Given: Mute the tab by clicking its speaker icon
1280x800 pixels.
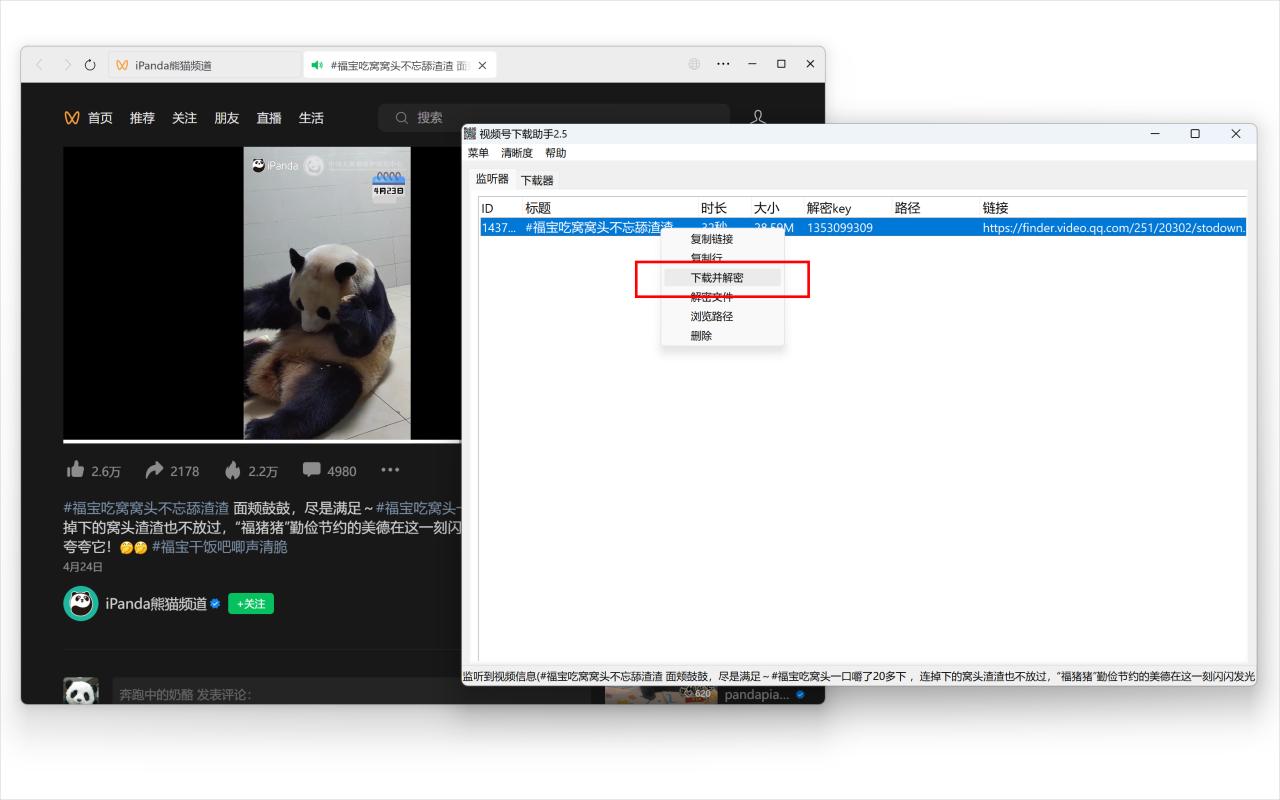Looking at the screenshot, I should 319,64.
